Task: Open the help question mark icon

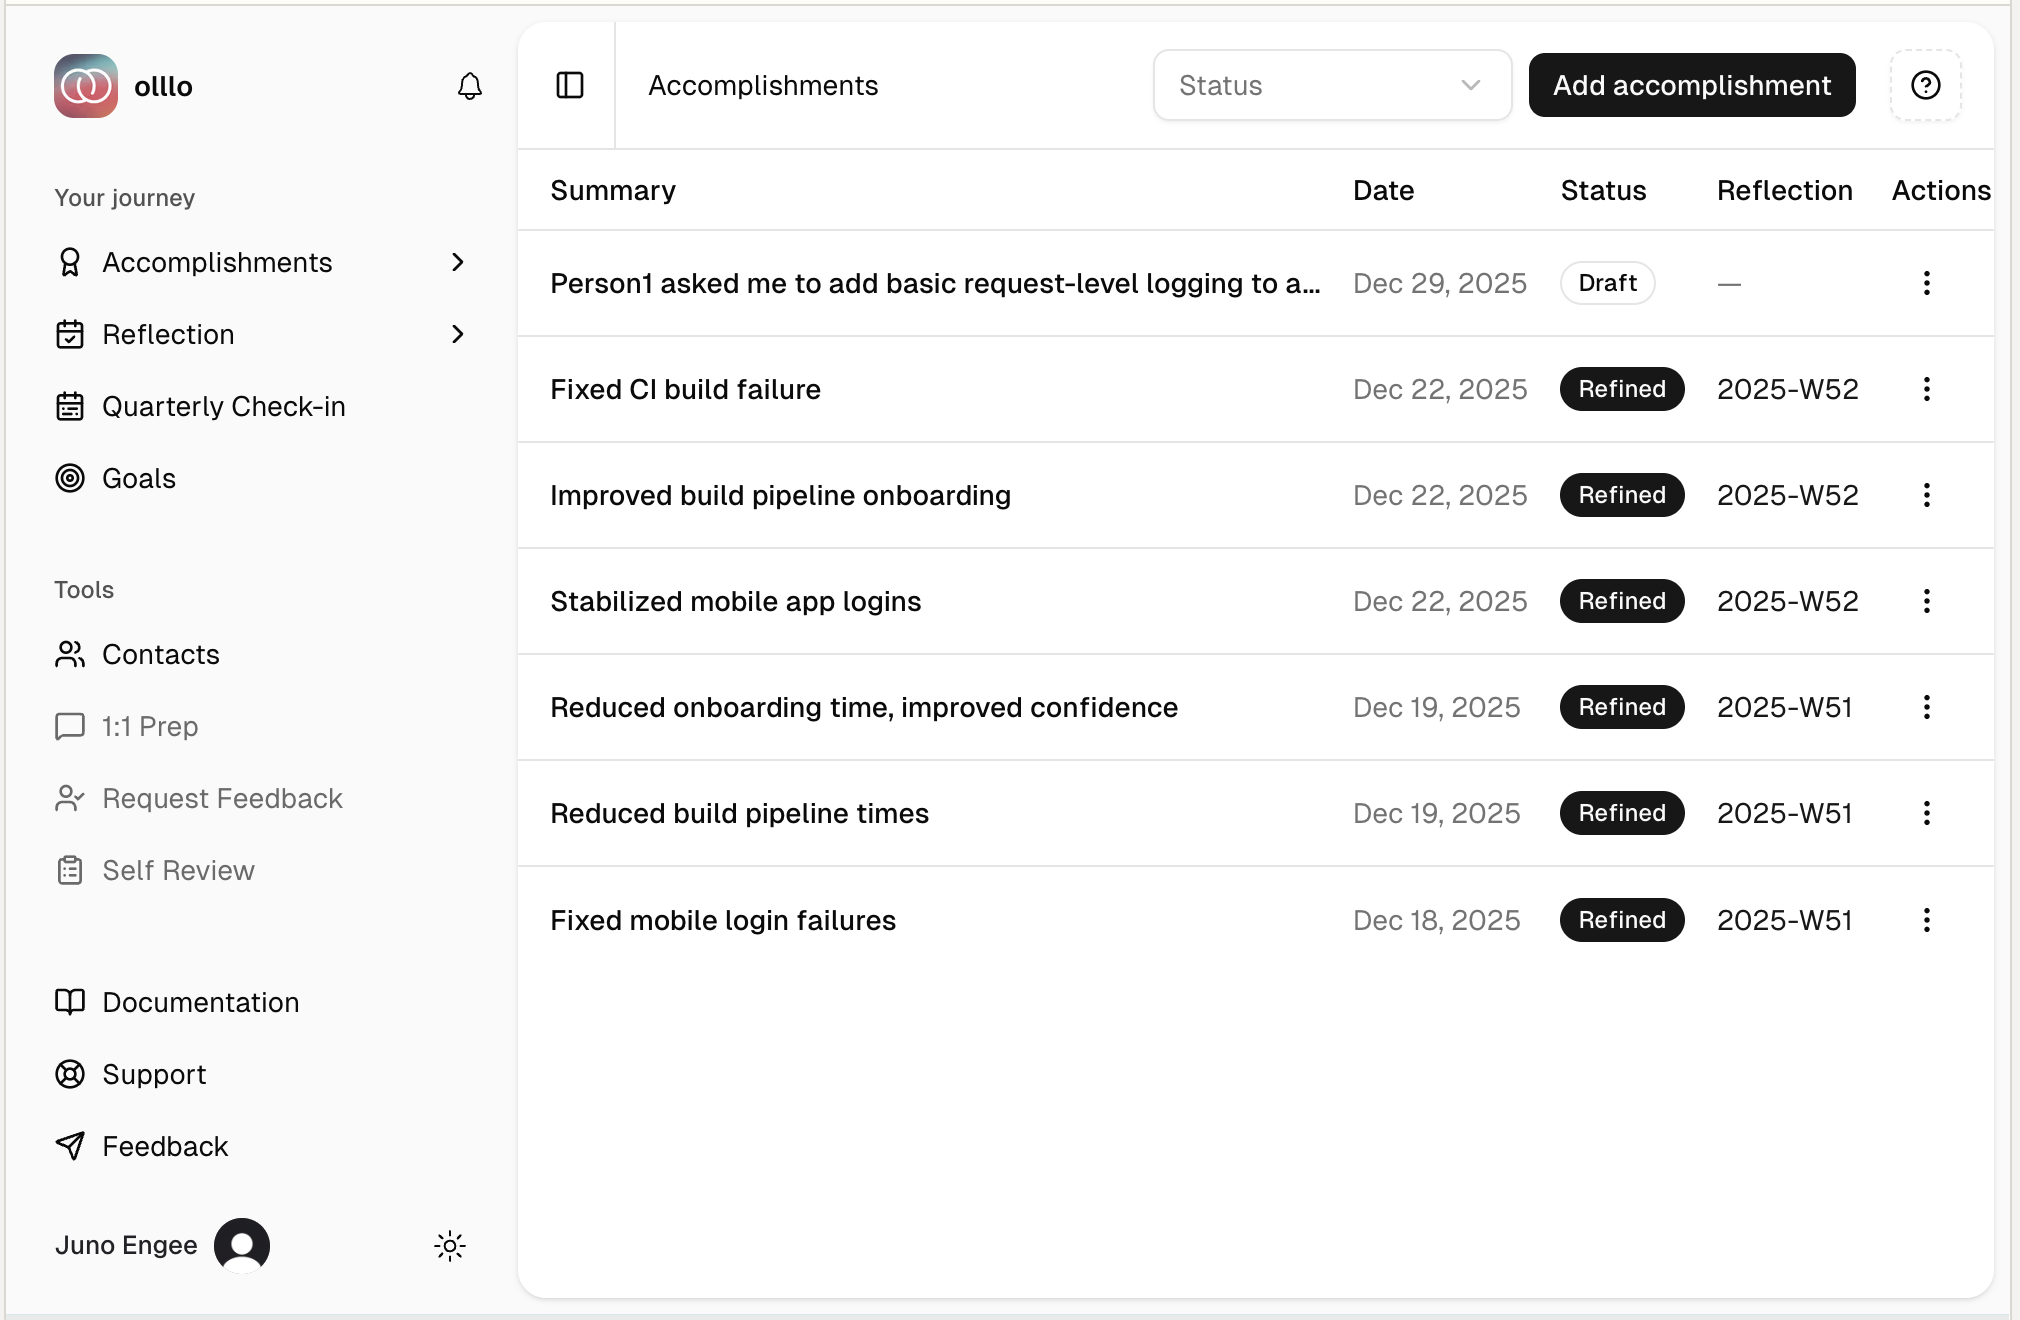Action: 1925,86
